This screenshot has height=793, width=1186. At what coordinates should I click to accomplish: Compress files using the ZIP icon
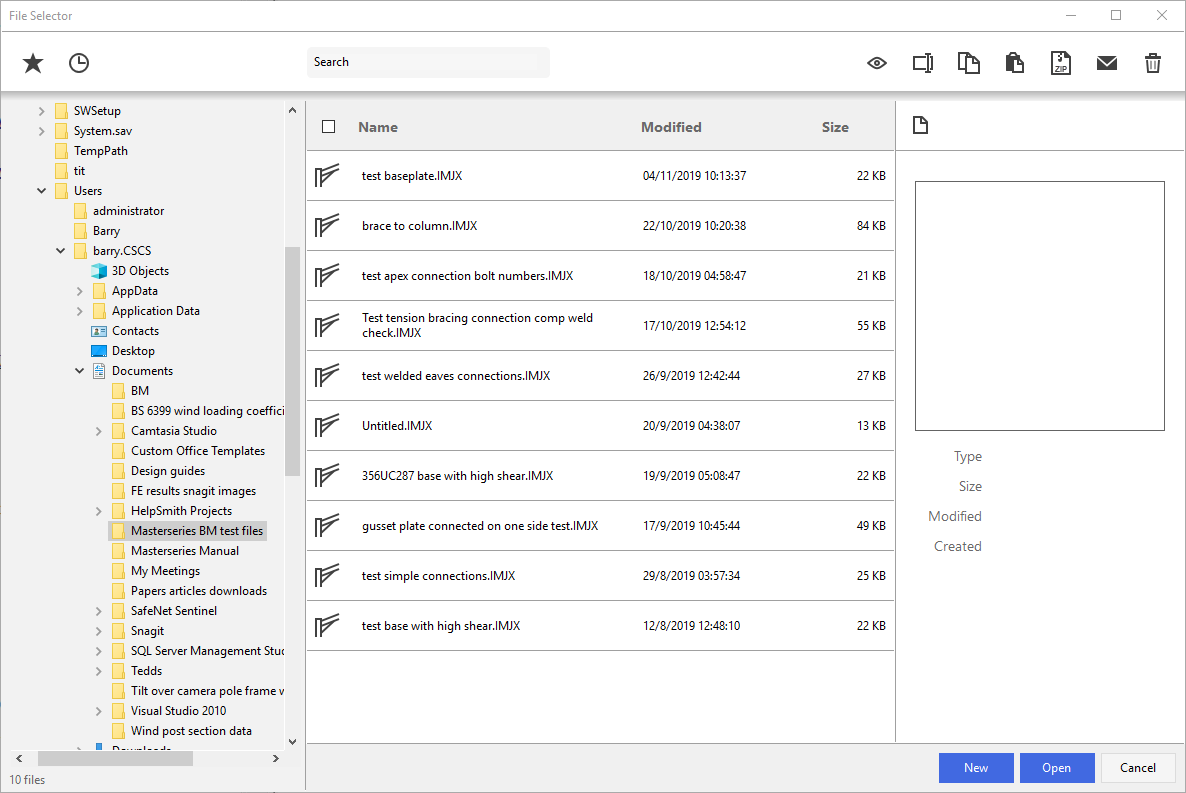coord(1060,62)
